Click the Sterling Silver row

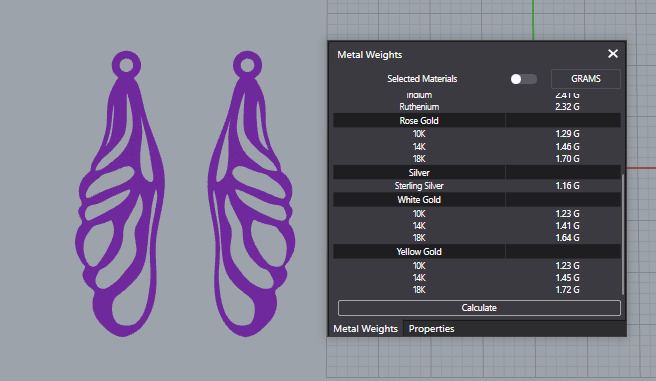(477, 186)
